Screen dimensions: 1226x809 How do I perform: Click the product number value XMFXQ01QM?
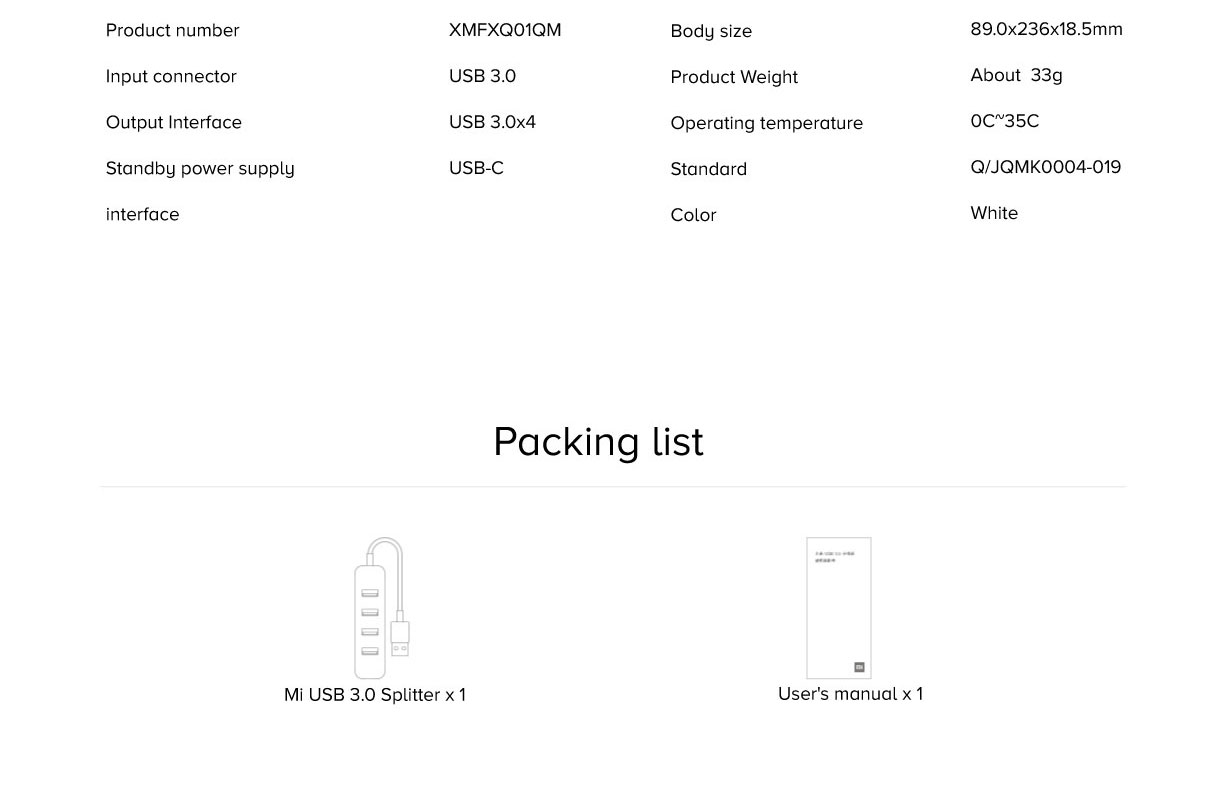[505, 30]
